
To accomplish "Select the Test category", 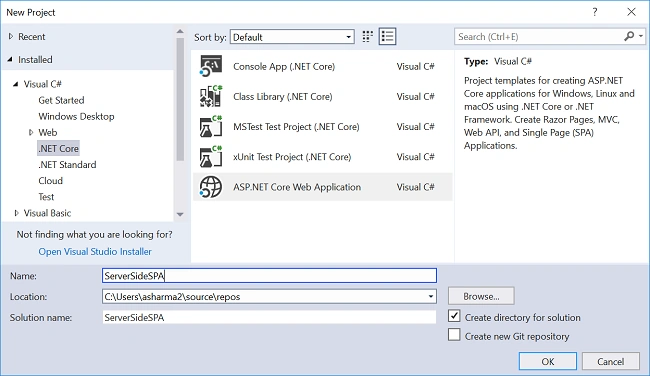I will 46,197.
